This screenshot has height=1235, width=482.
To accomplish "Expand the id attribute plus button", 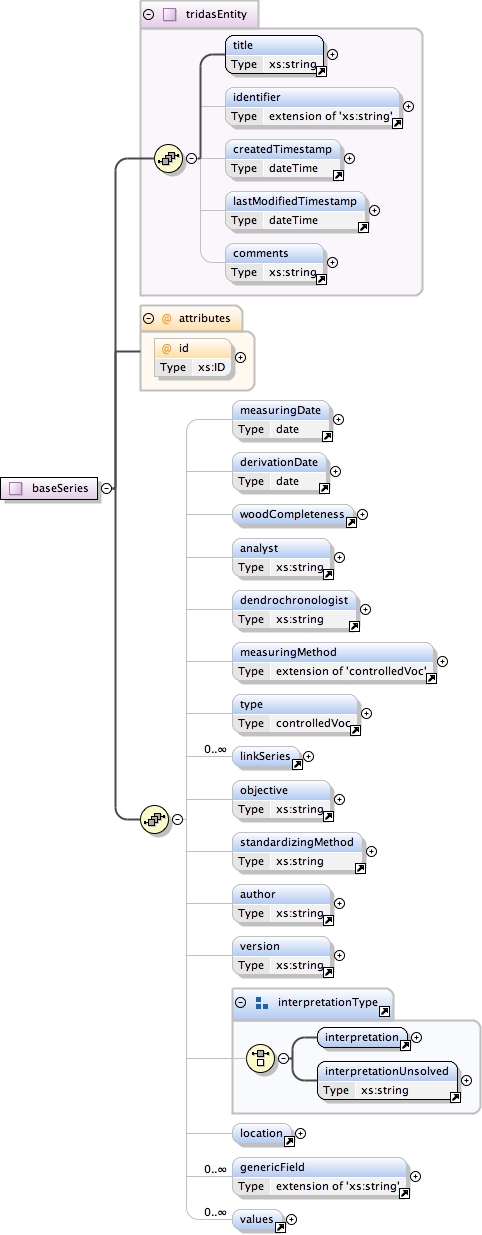I will (x=240, y=357).
